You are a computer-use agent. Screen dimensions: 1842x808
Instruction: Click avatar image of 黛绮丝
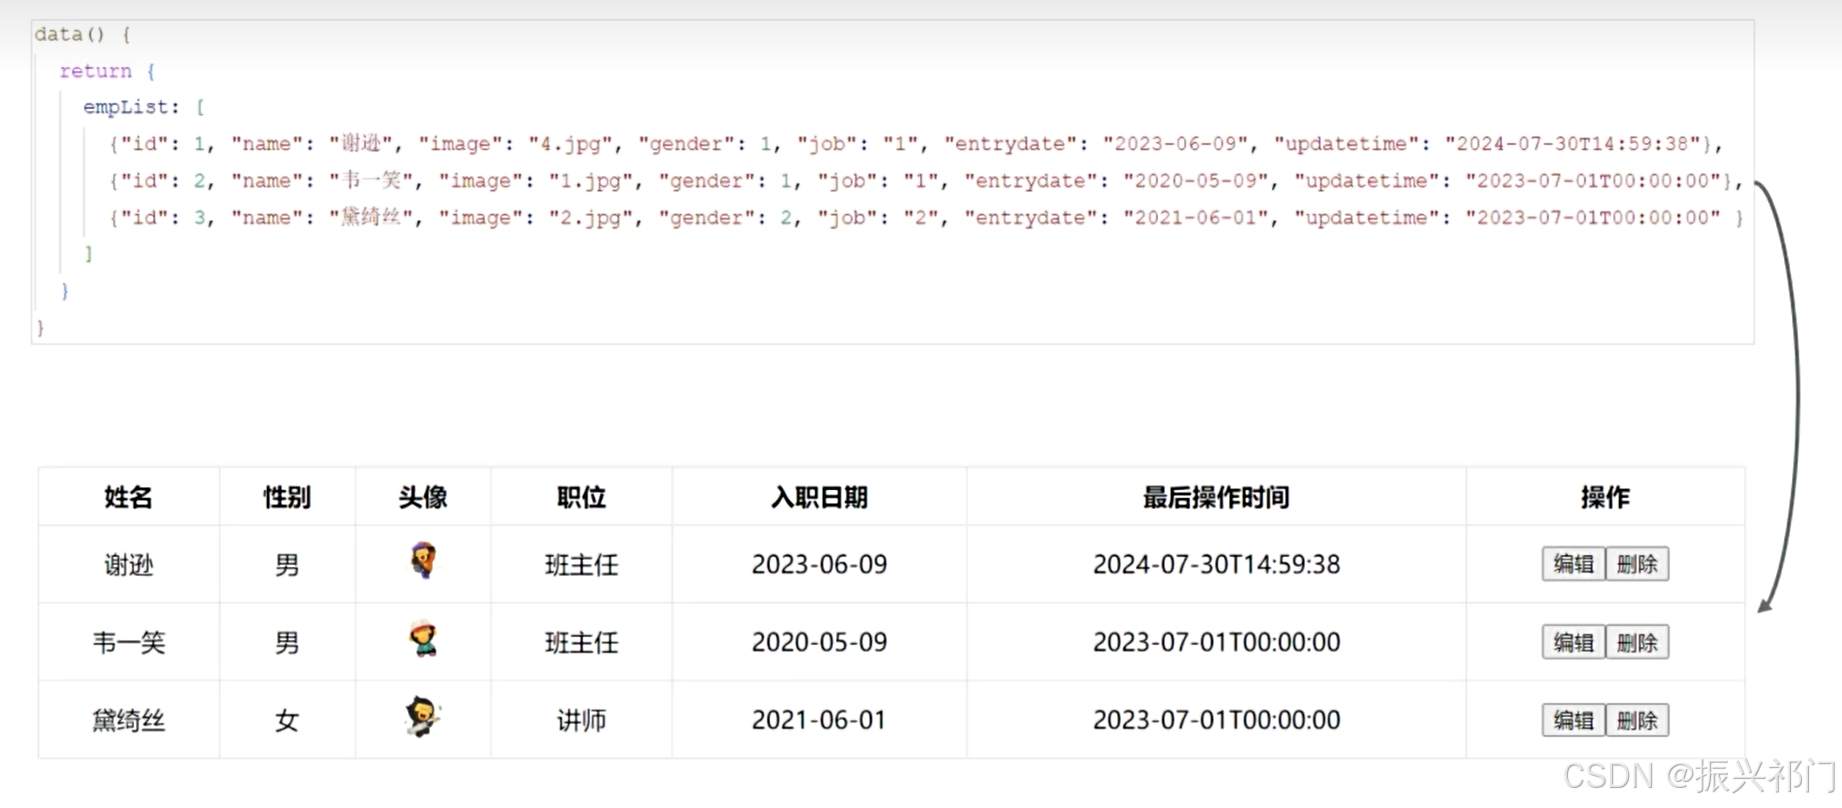(423, 716)
